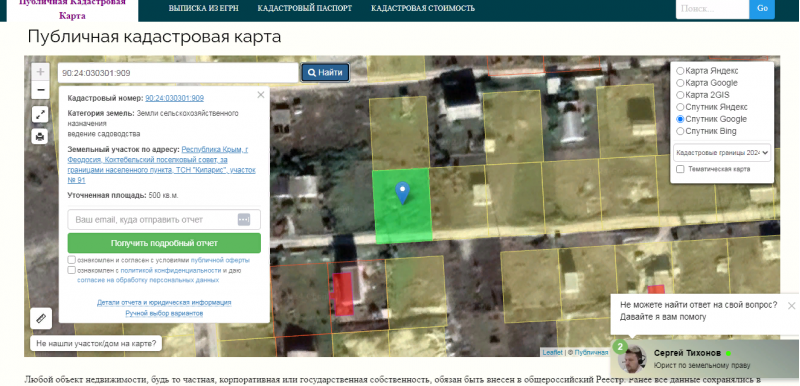The height and width of the screenshot is (386, 800).
Task: Click Получить подробный отчет button
Action: pos(164,243)
